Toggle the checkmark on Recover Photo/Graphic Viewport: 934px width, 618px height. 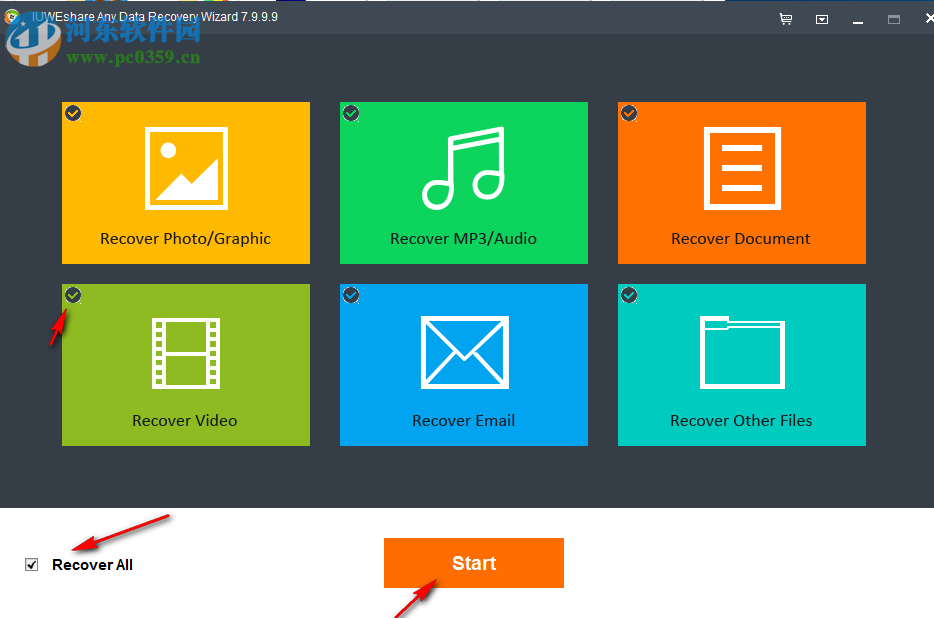72,113
